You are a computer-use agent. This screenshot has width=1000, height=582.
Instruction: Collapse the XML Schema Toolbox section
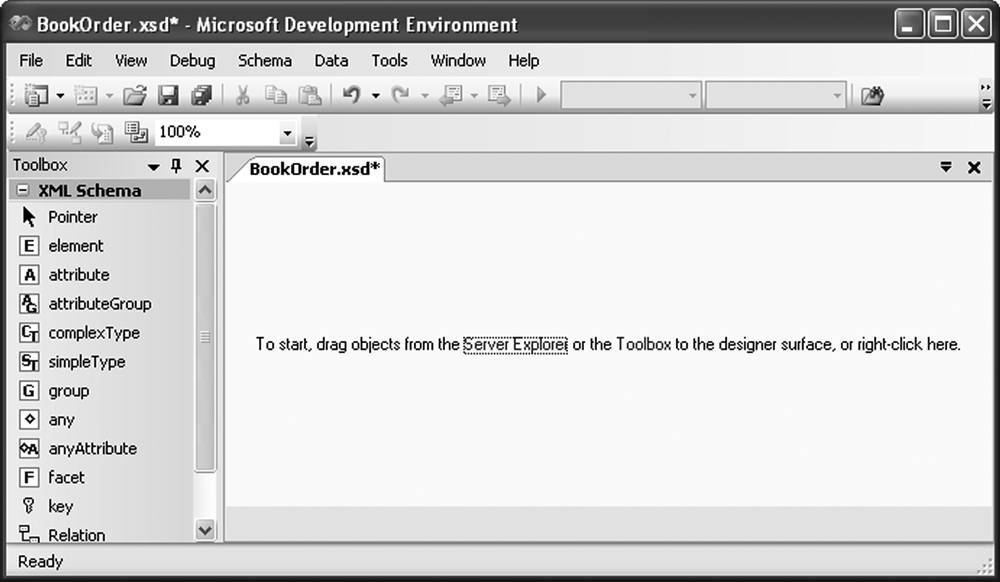(23, 190)
